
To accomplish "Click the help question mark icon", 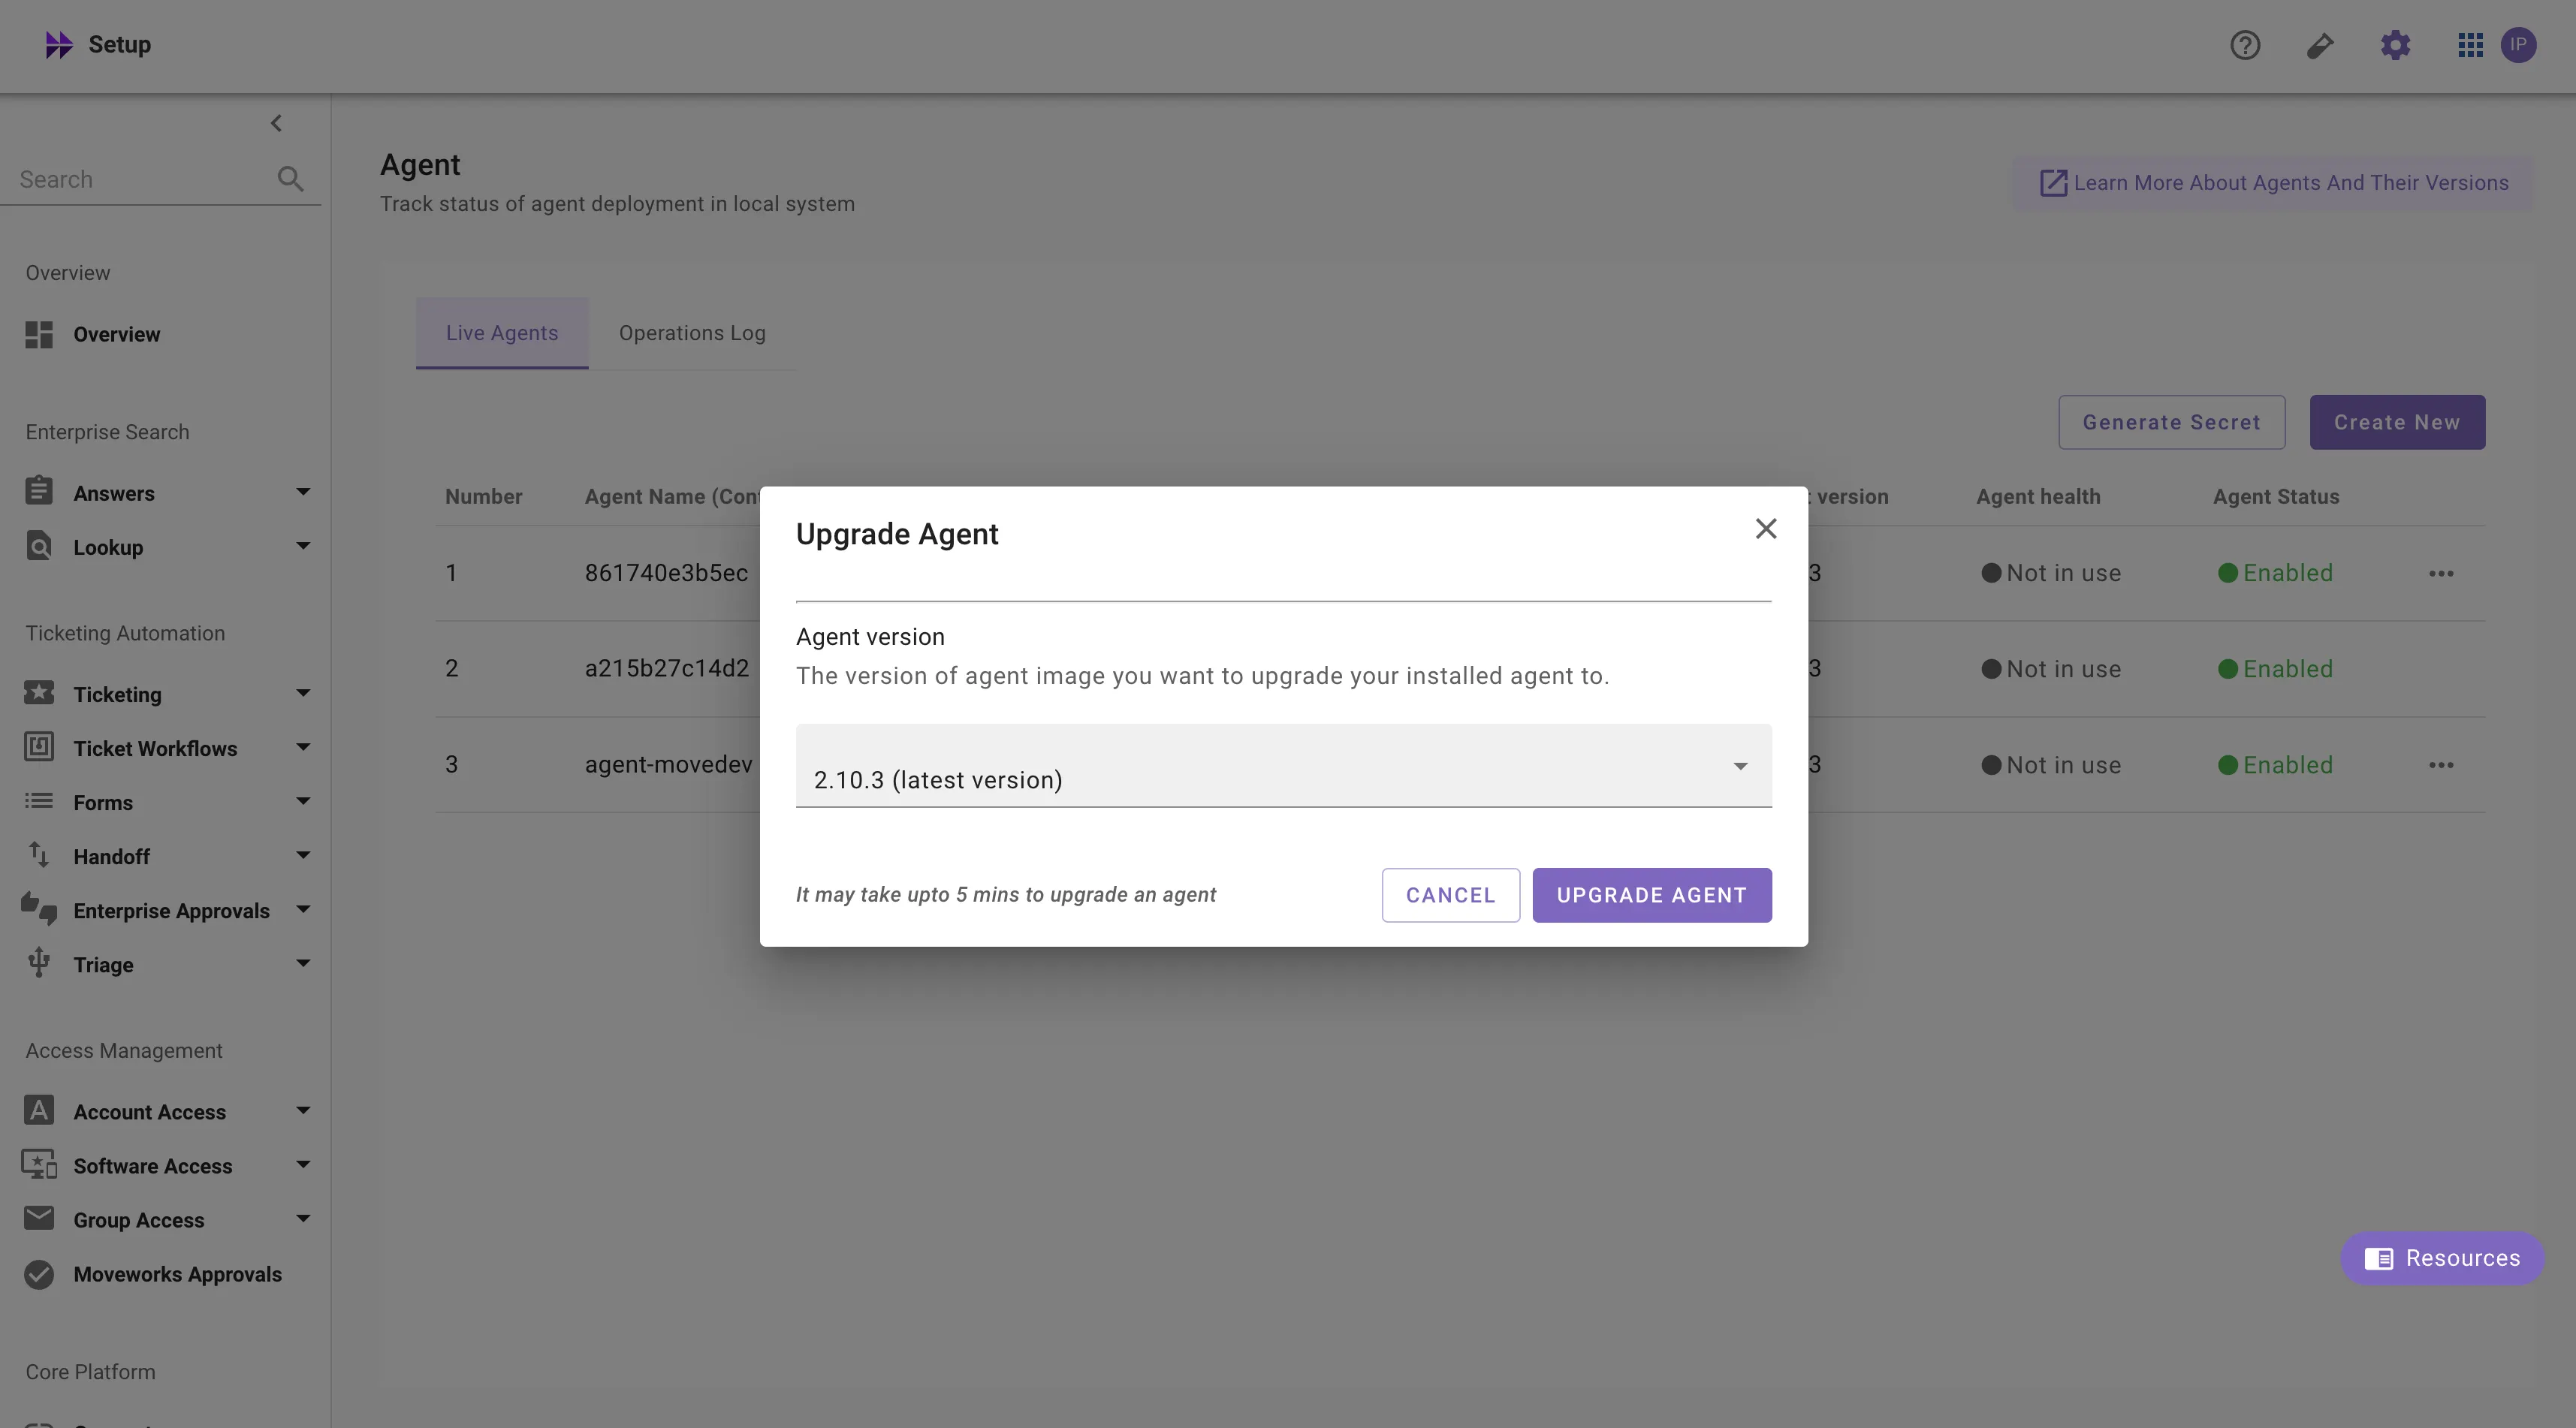I will 2244,45.
